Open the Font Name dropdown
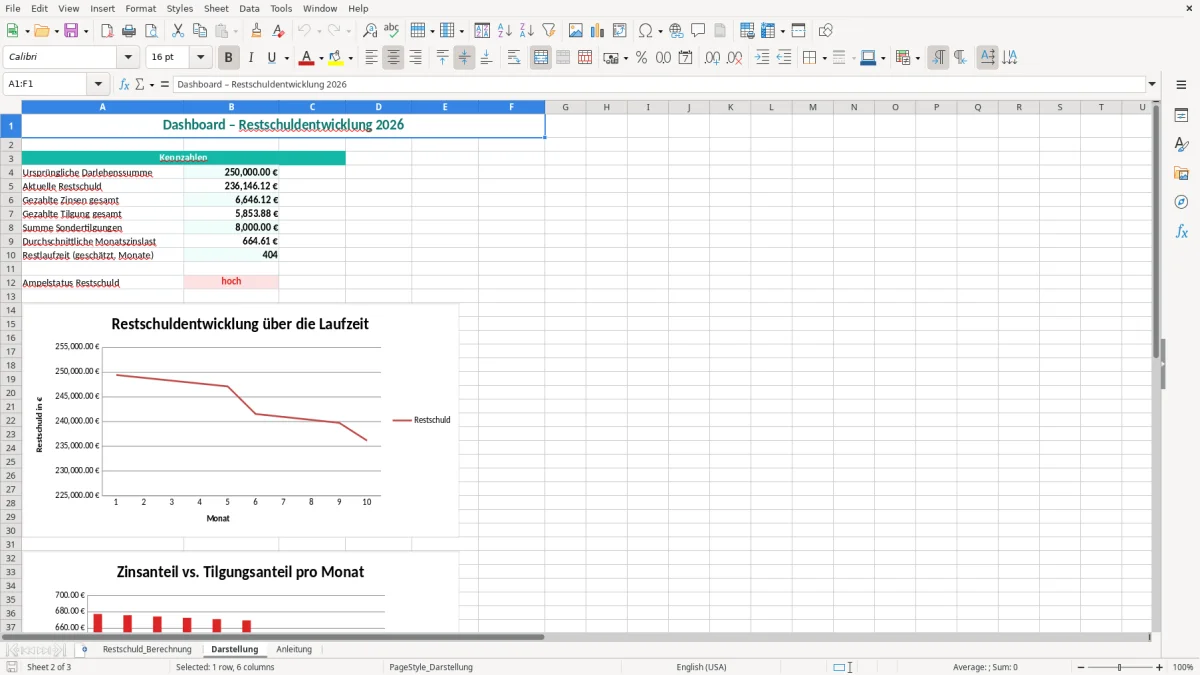This screenshot has height=675, width=1200. tap(128, 58)
